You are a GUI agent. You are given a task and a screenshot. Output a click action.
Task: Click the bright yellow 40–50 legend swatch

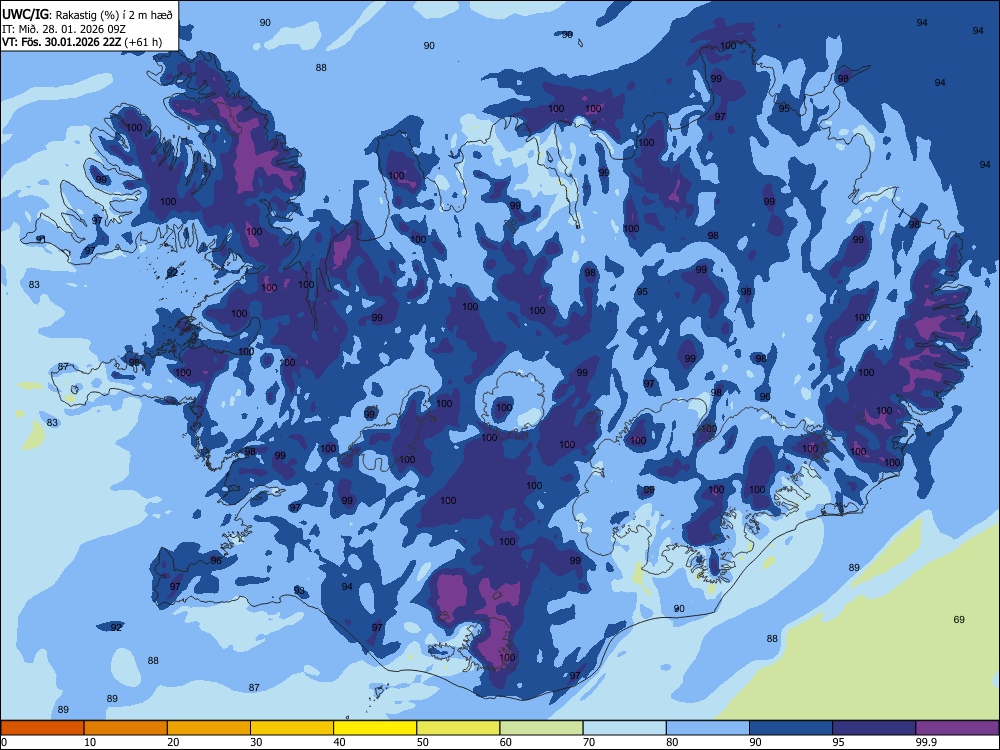coord(375,728)
